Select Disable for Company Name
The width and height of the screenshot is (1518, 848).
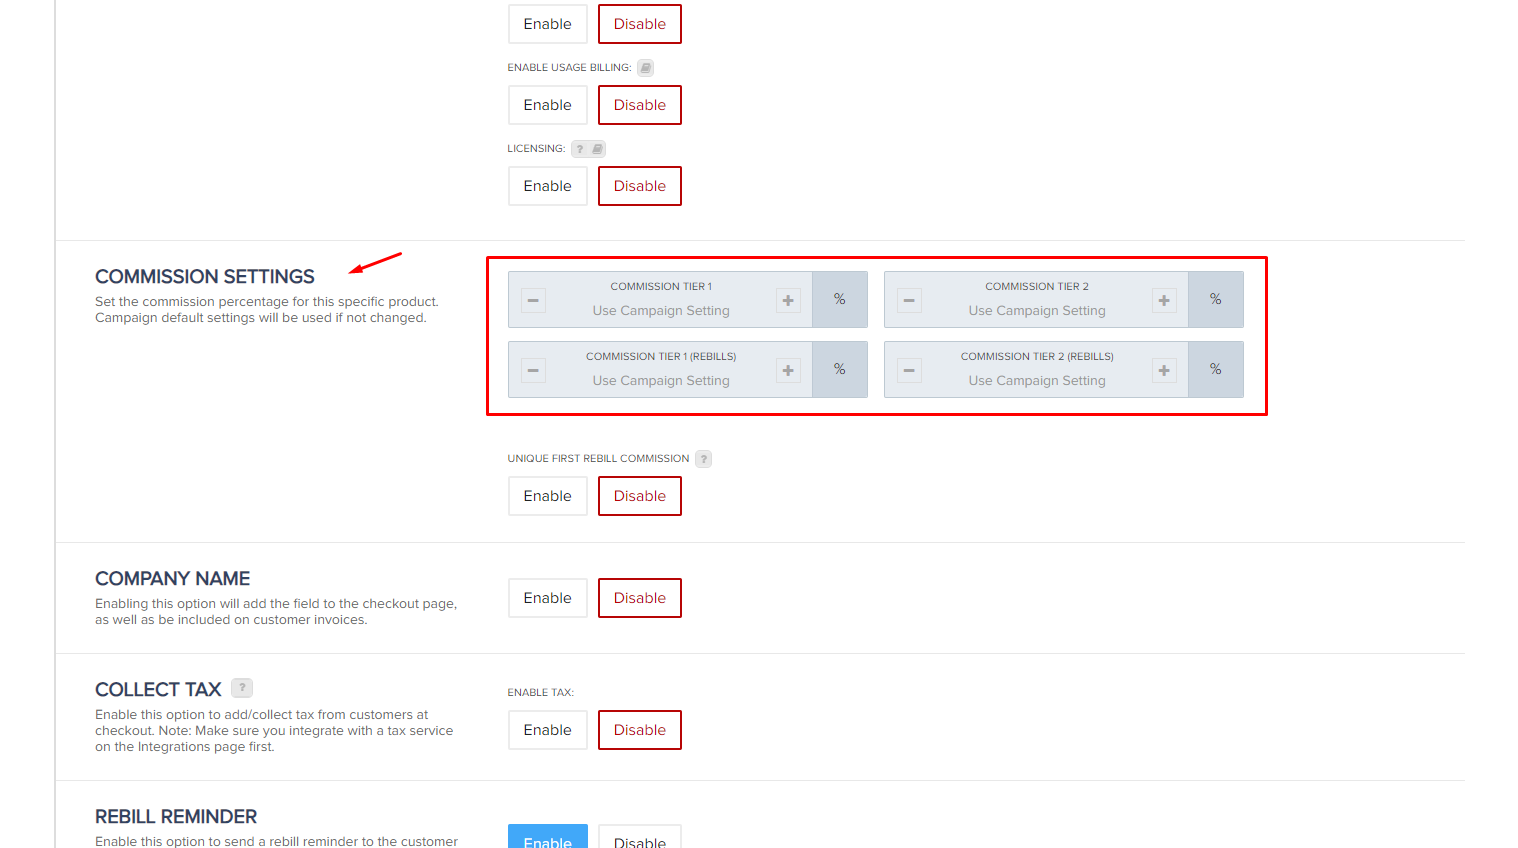click(639, 598)
